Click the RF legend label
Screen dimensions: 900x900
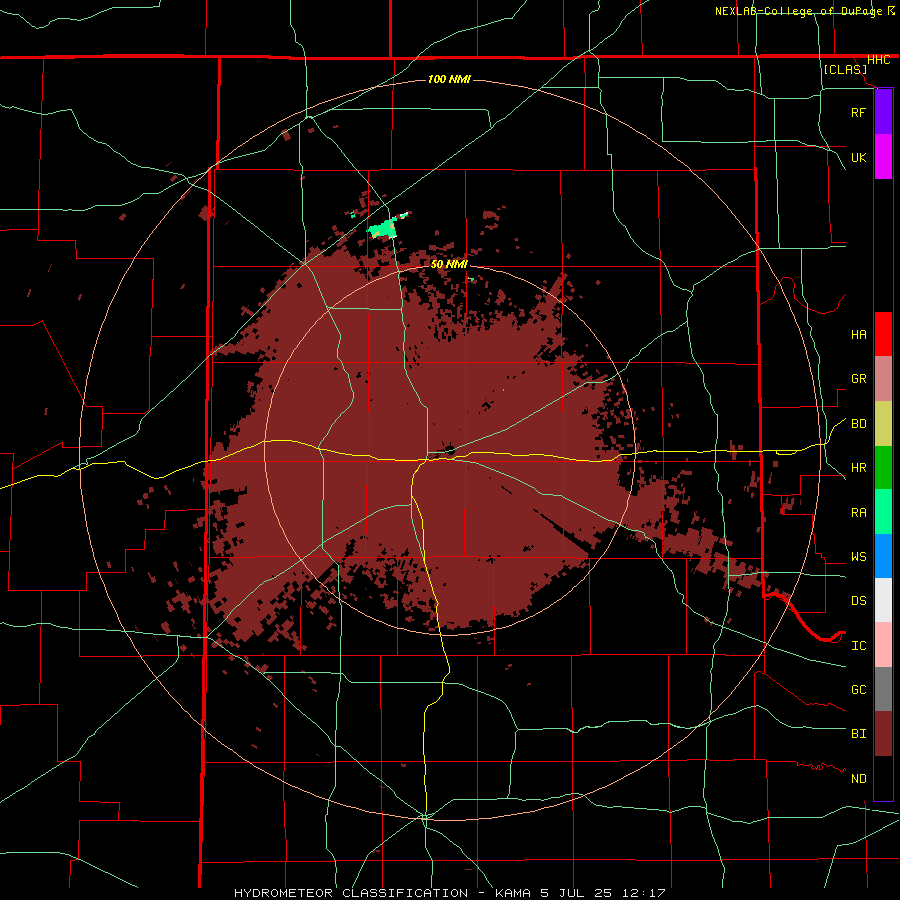coord(858,112)
